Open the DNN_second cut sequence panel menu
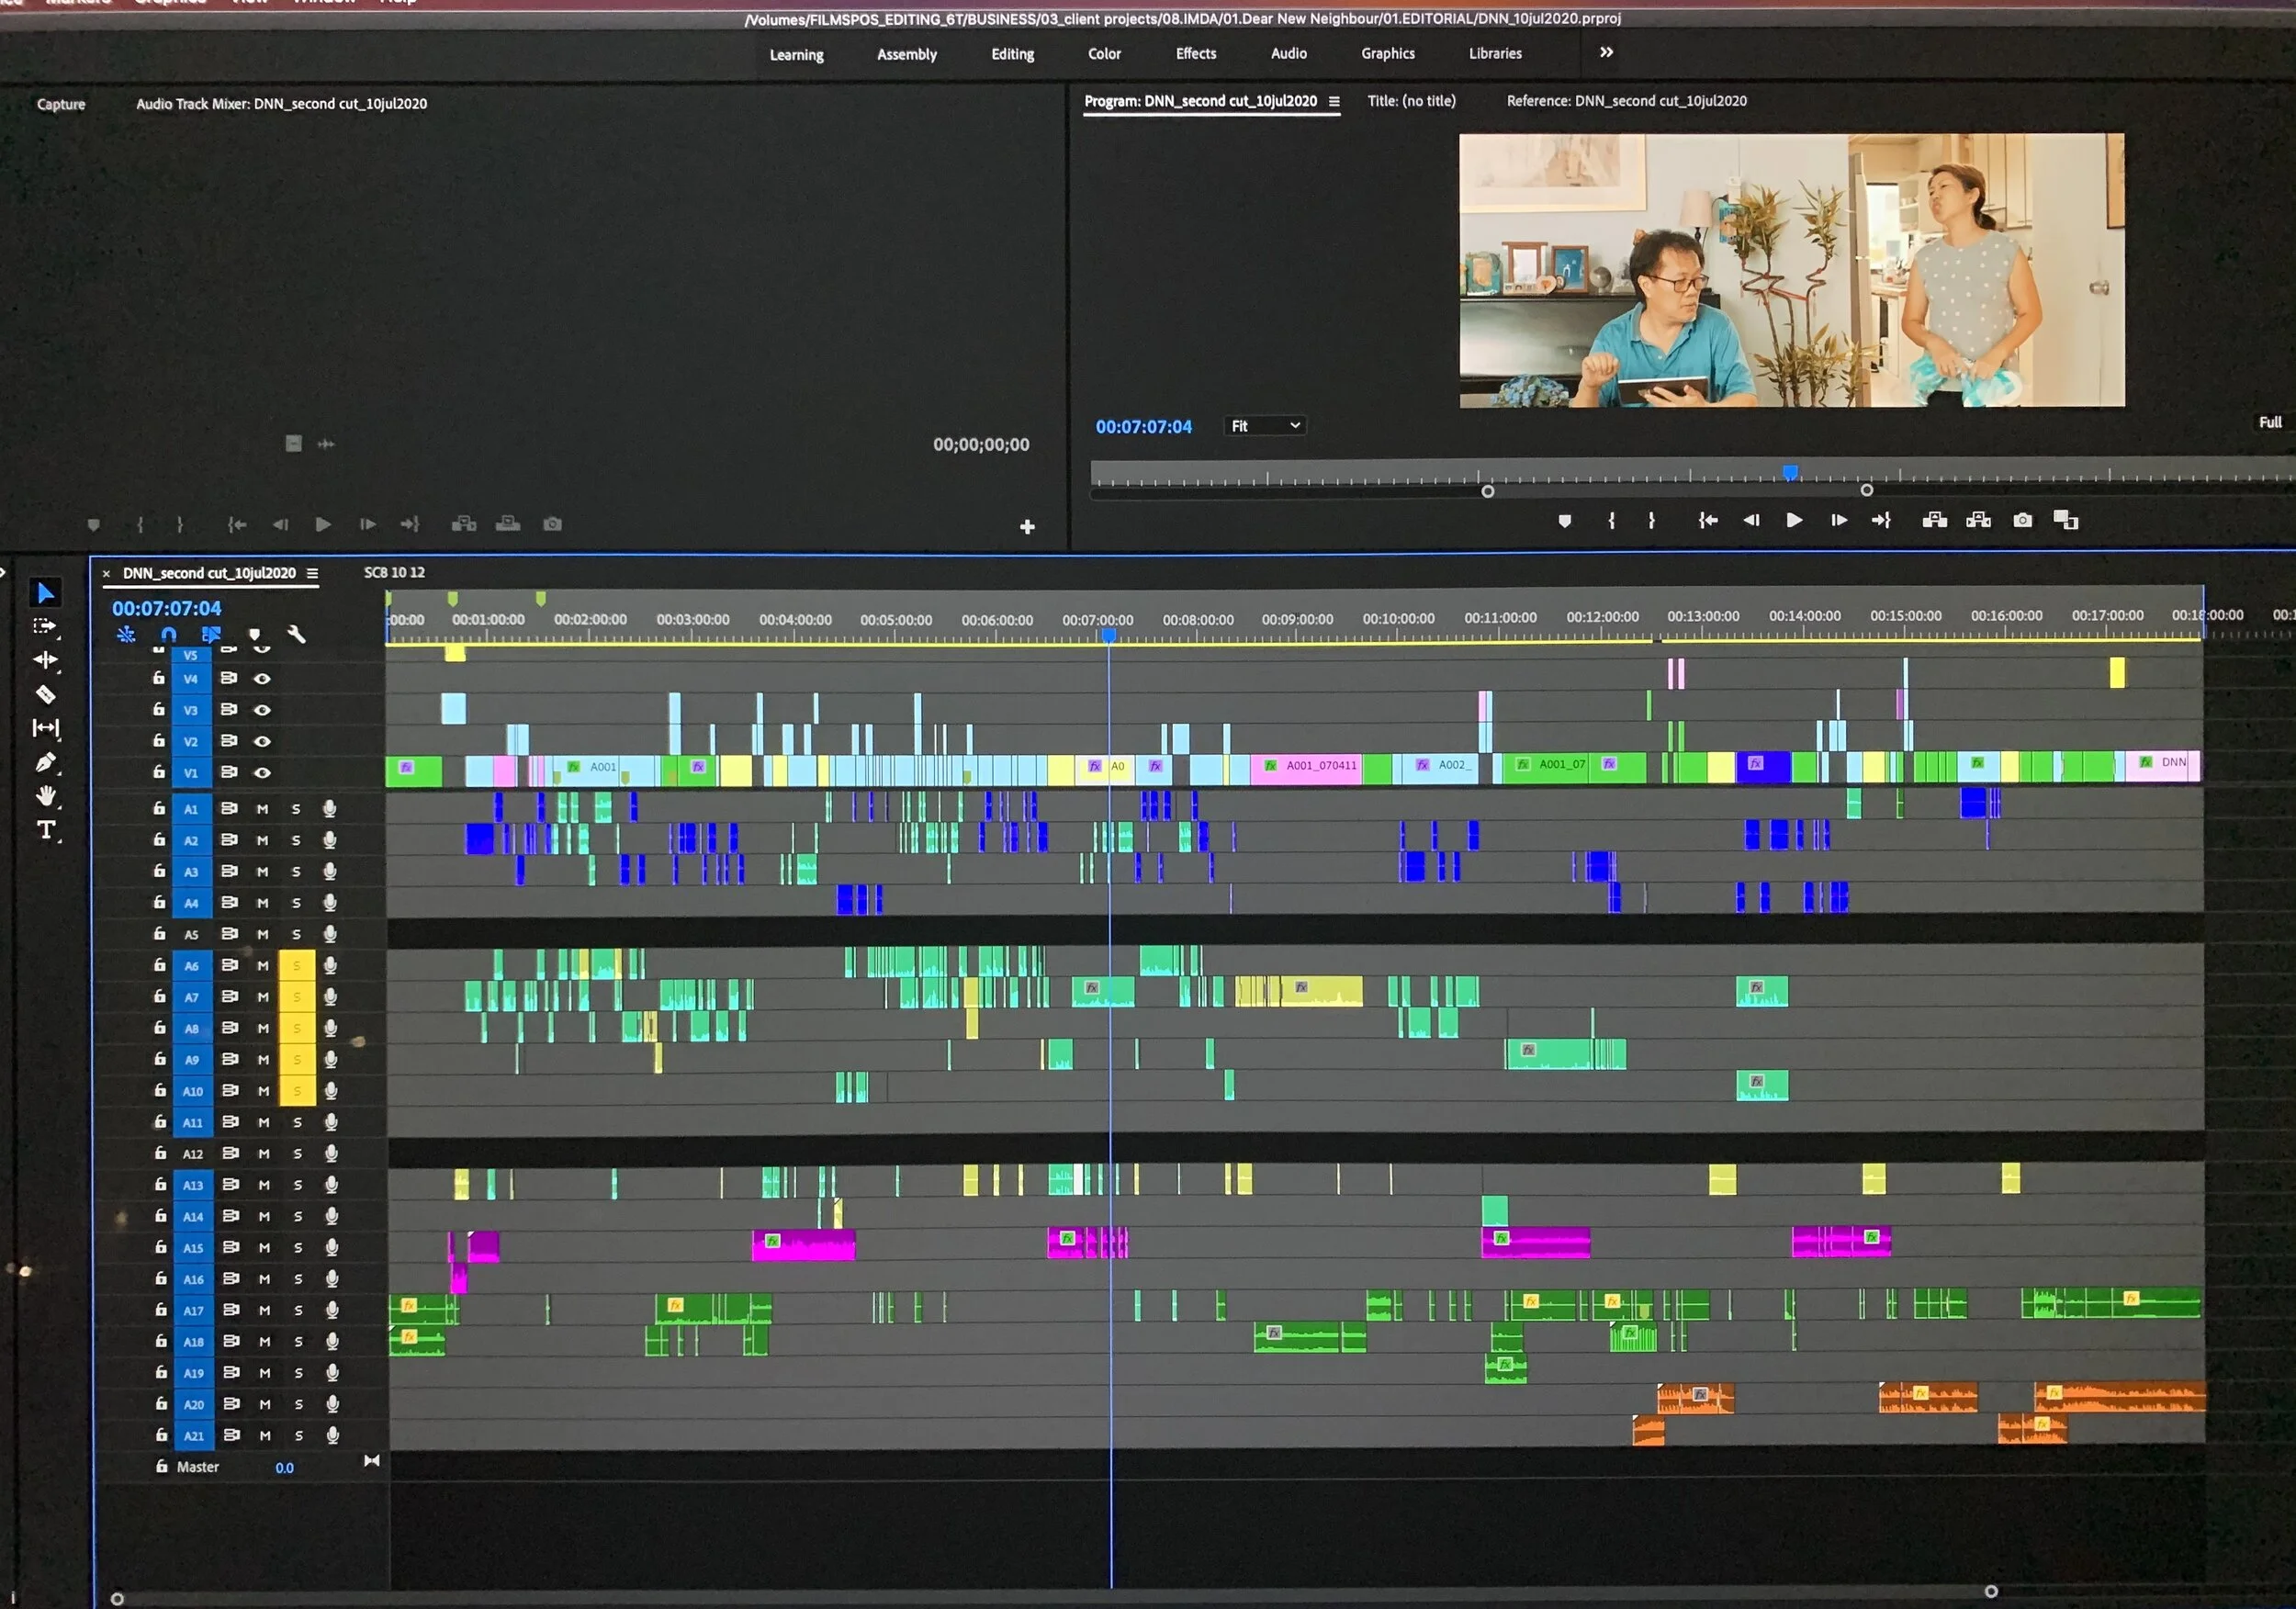2296x1609 pixels. tap(313, 573)
